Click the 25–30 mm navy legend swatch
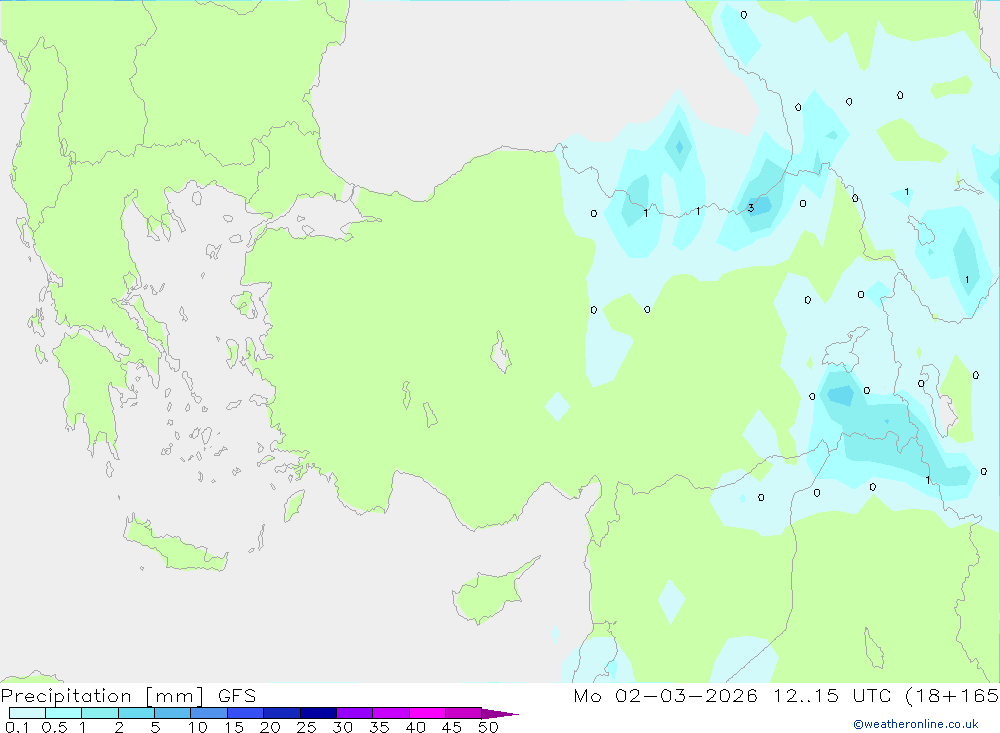1000x733 pixels. [x=318, y=713]
